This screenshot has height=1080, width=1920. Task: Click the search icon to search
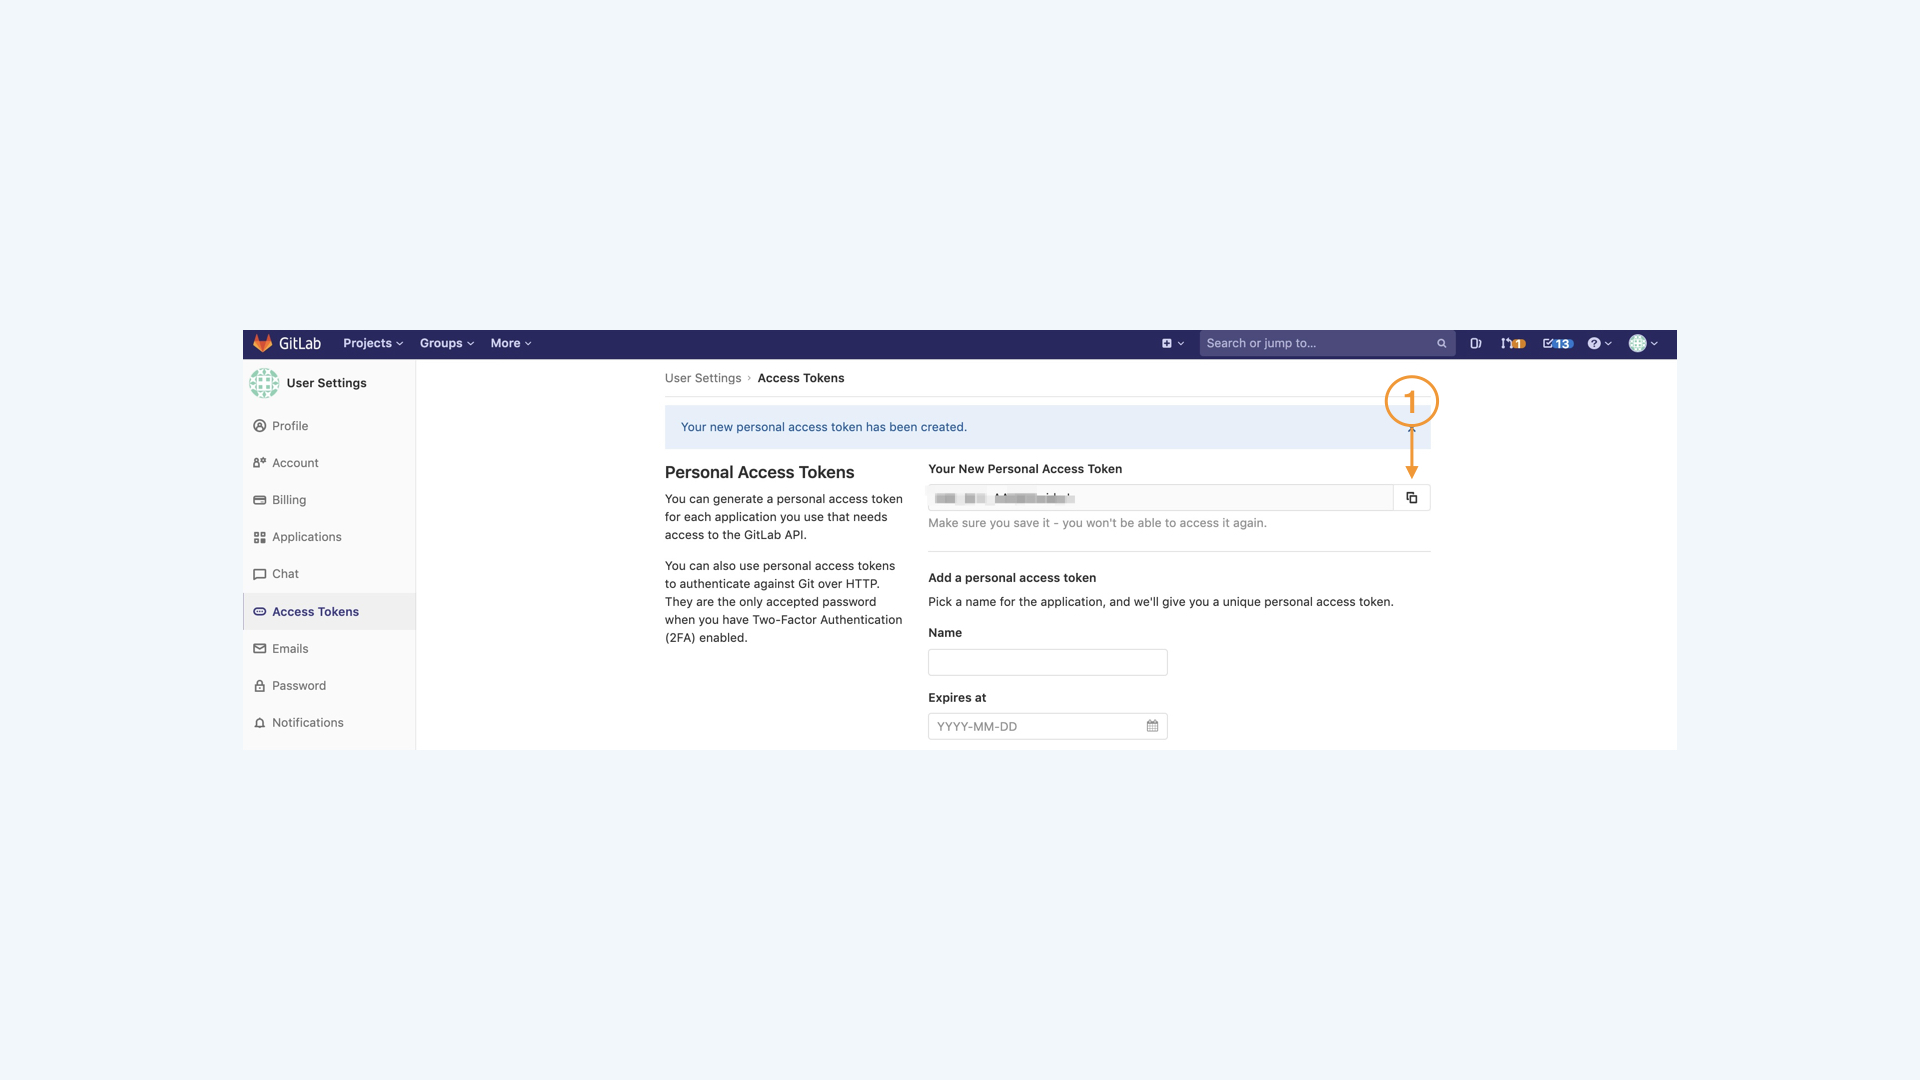point(1441,344)
